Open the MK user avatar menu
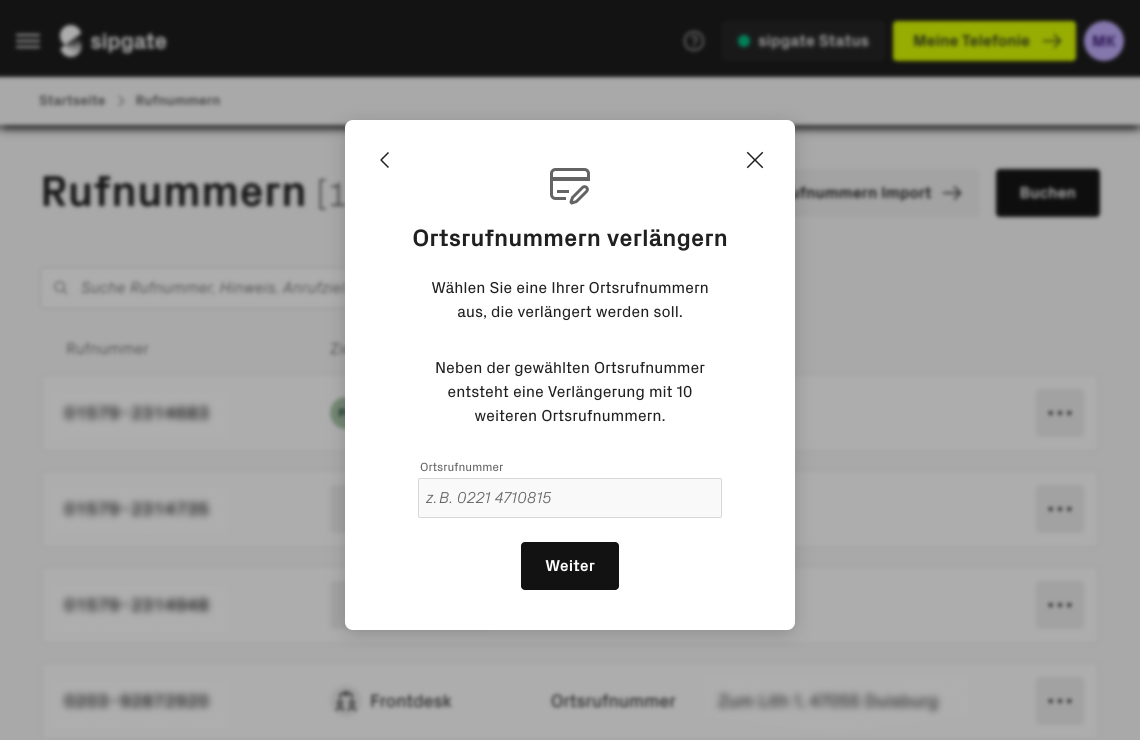 [1104, 41]
